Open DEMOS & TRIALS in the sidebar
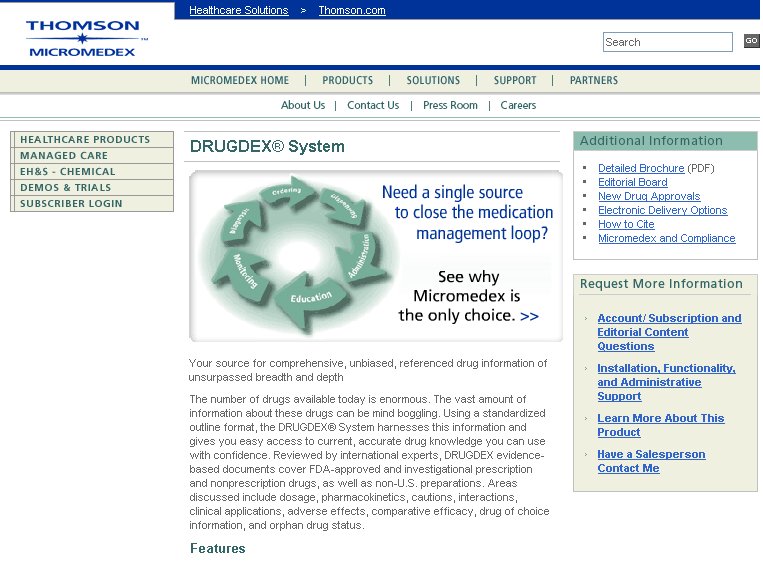The height and width of the screenshot is (561, 763). pyautogui.click(x=92, y=188)
